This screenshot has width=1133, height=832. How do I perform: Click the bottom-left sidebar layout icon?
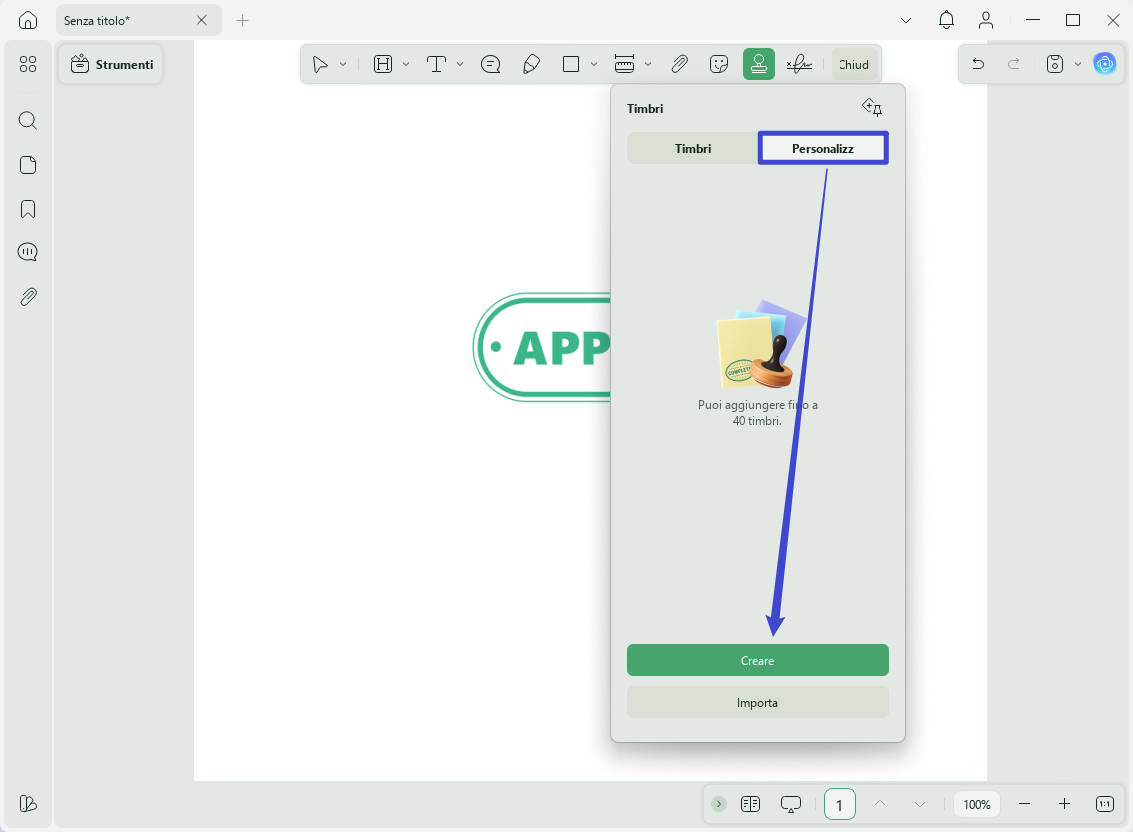click(x=27, y=803)
